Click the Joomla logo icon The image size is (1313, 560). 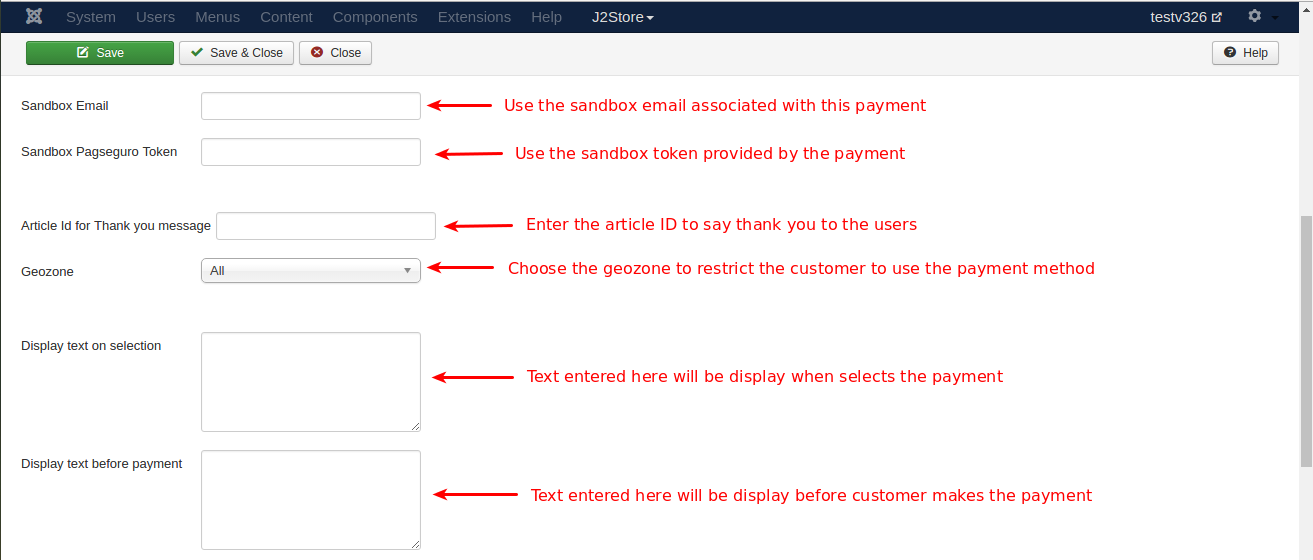tap(34, 16)
